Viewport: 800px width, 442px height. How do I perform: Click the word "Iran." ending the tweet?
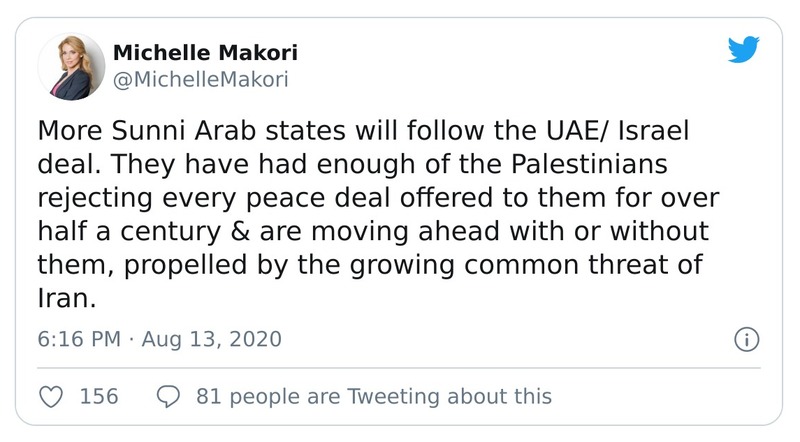64,296
